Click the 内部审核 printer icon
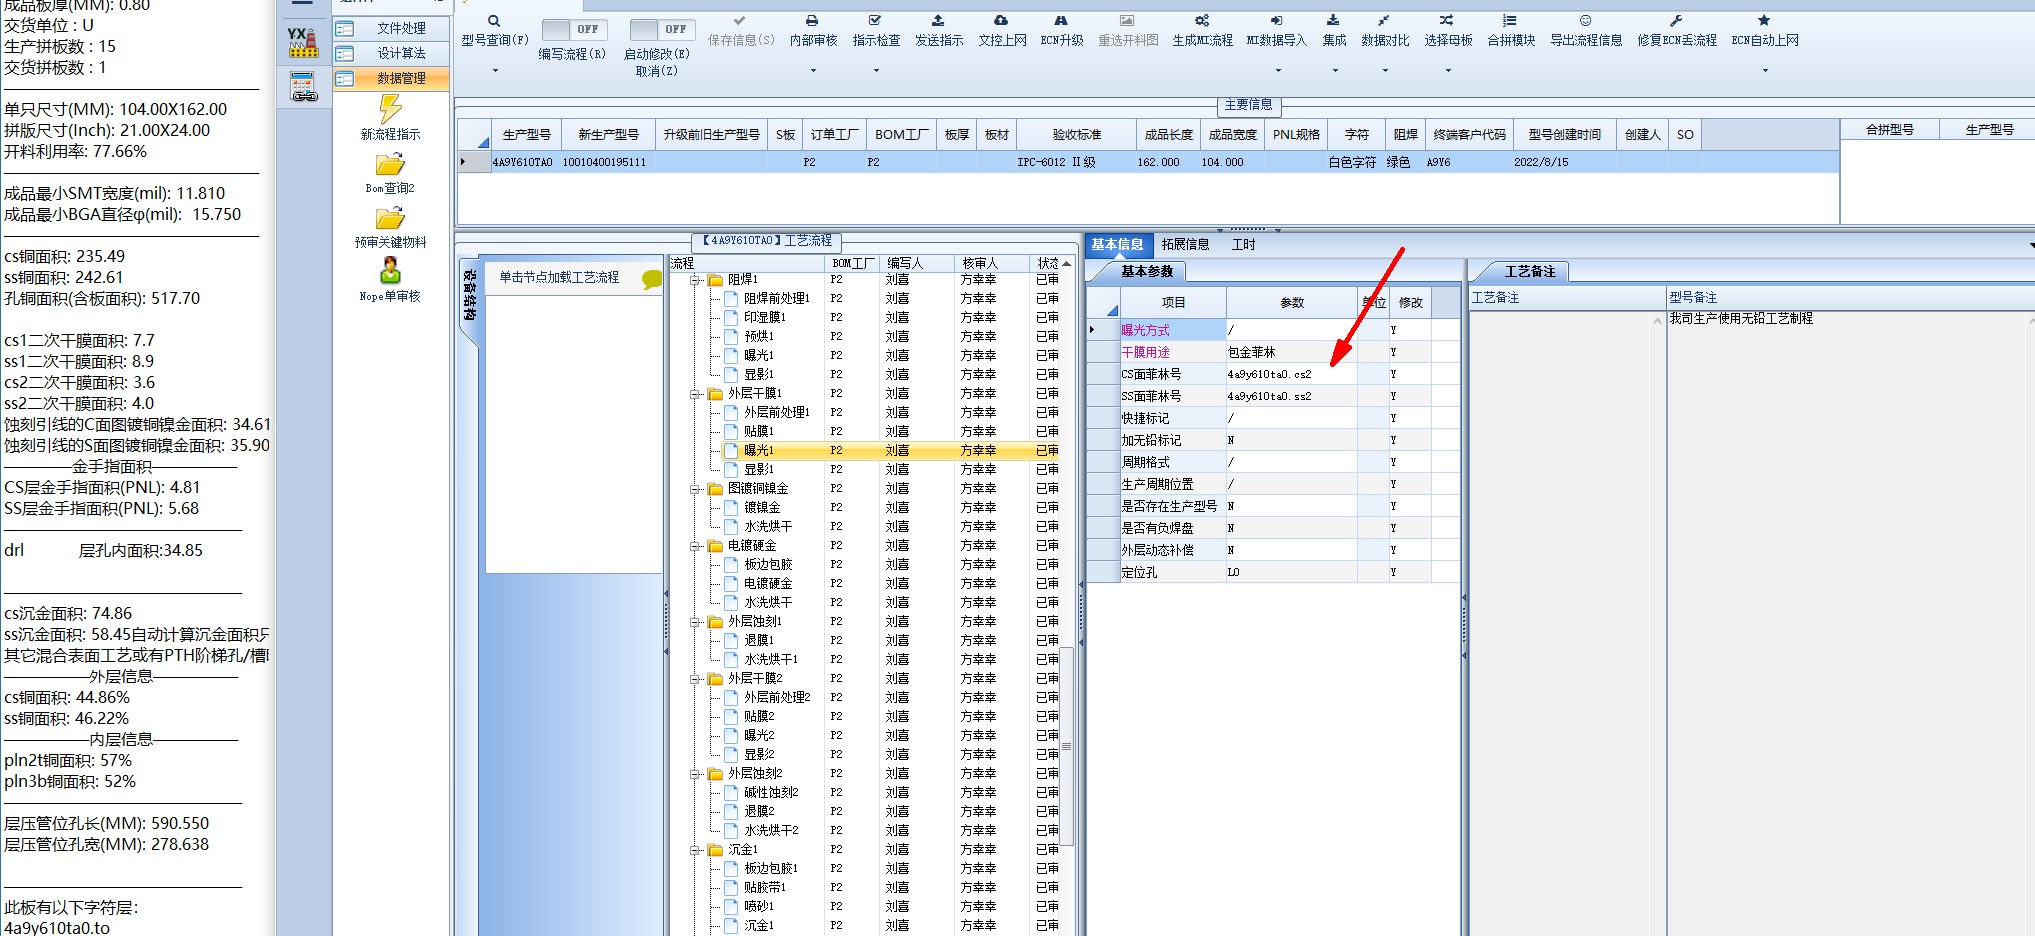 click(812, 21)
